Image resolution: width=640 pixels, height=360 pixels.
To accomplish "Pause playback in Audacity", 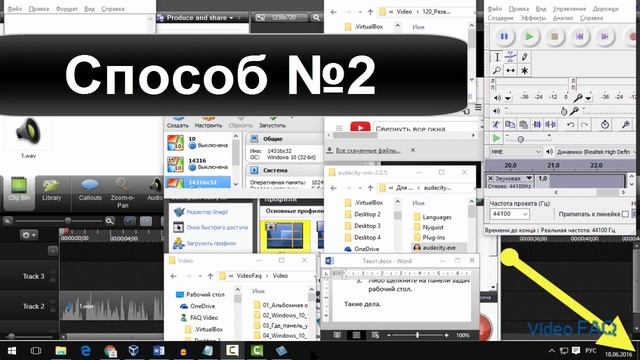I will pos(504,37).
